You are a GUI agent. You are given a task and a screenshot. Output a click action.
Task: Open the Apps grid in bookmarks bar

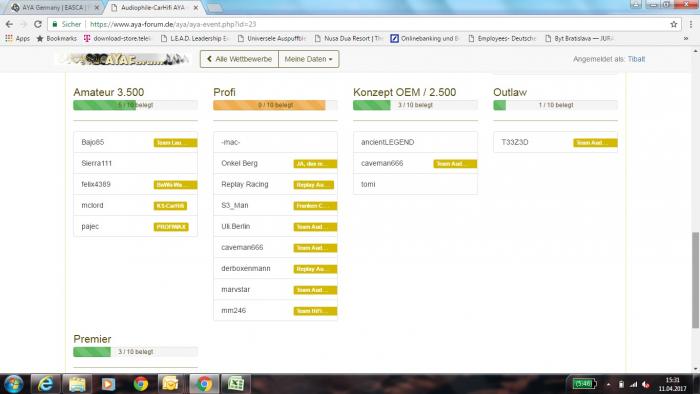point(17,38)
